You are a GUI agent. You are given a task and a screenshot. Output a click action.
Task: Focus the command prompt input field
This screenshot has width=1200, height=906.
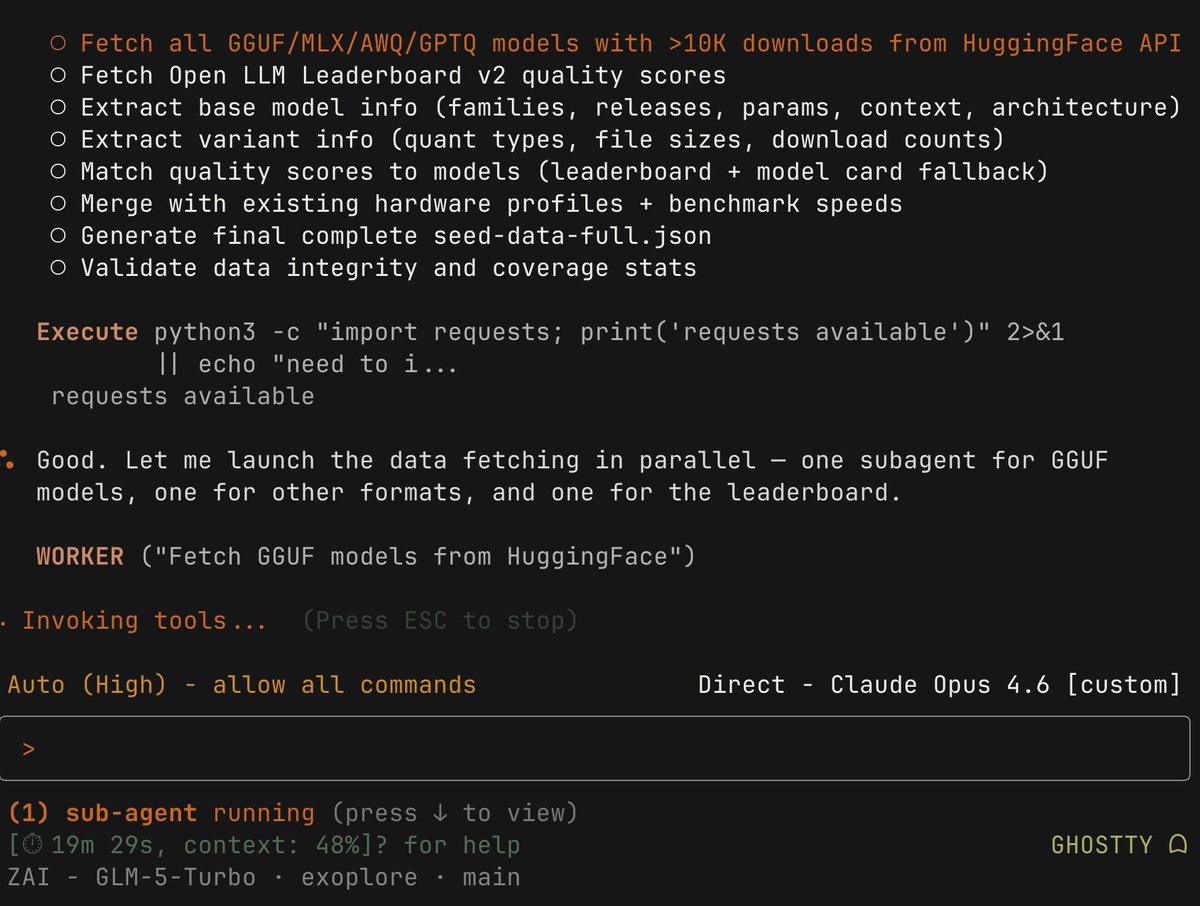point(595,748)
